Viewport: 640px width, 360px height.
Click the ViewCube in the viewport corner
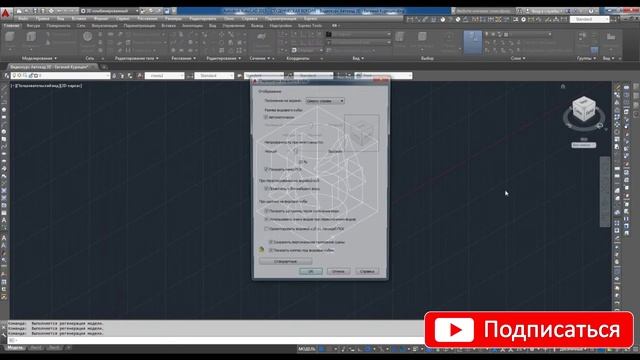584,109
